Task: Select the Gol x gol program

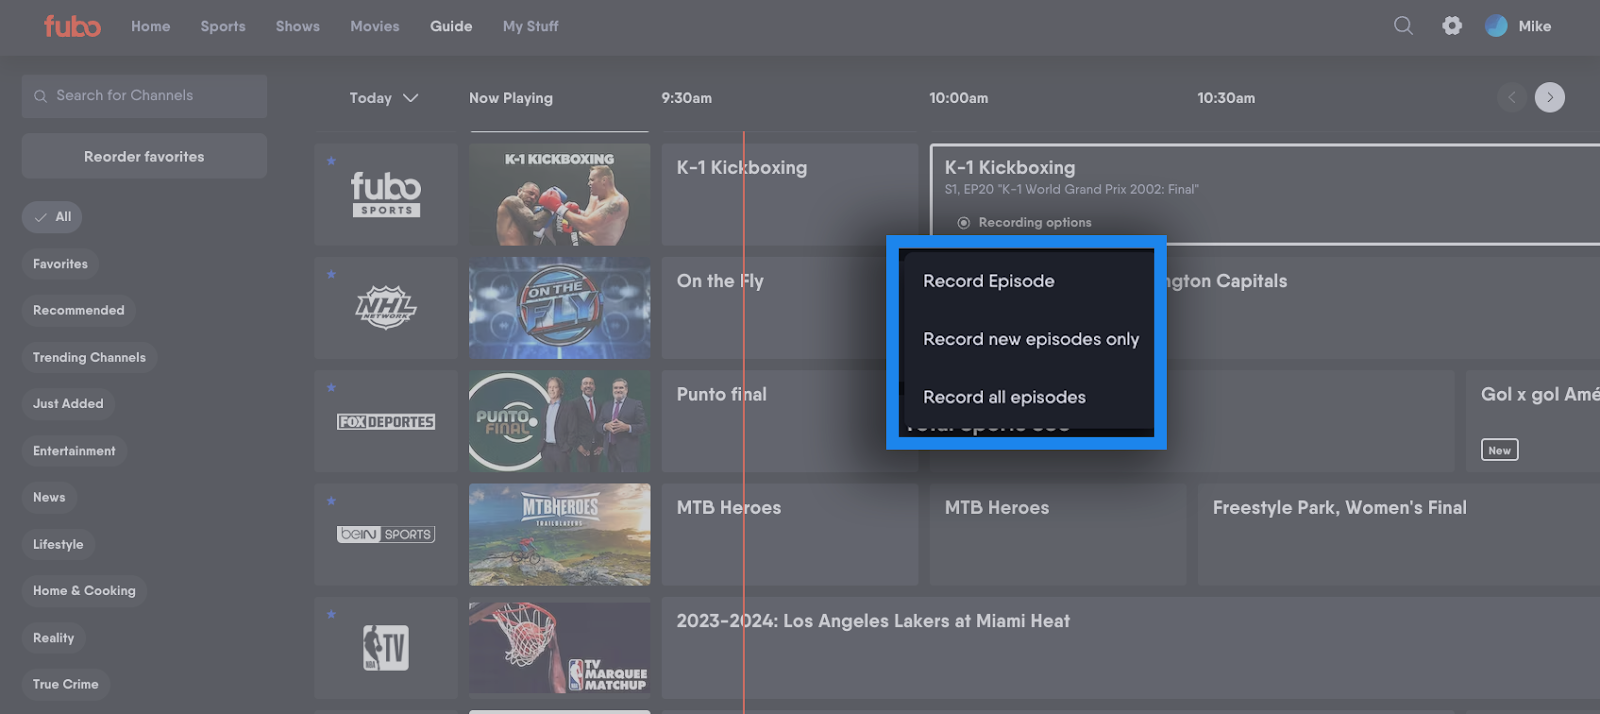Action: [1533, 421]
